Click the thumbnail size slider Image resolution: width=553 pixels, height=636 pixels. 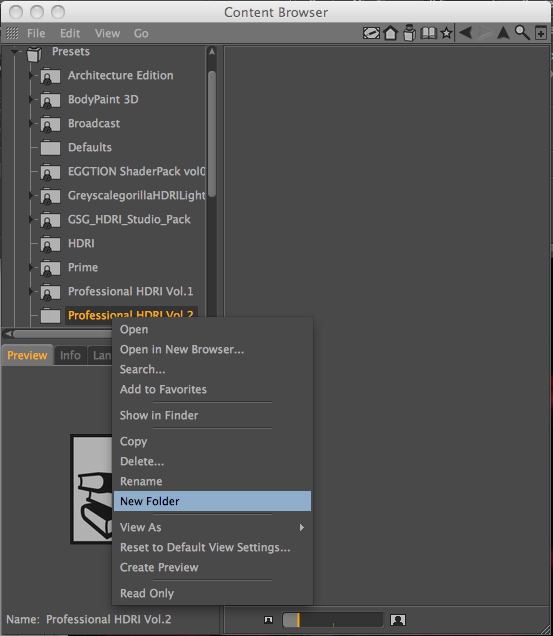click(x=332, y=620)
